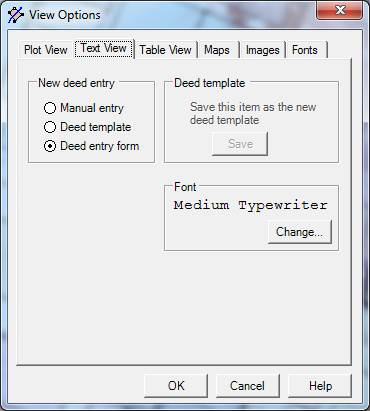Open font chooser with the Change... button
This screenshot has height=411, width=370.
[x=299, y=232]
